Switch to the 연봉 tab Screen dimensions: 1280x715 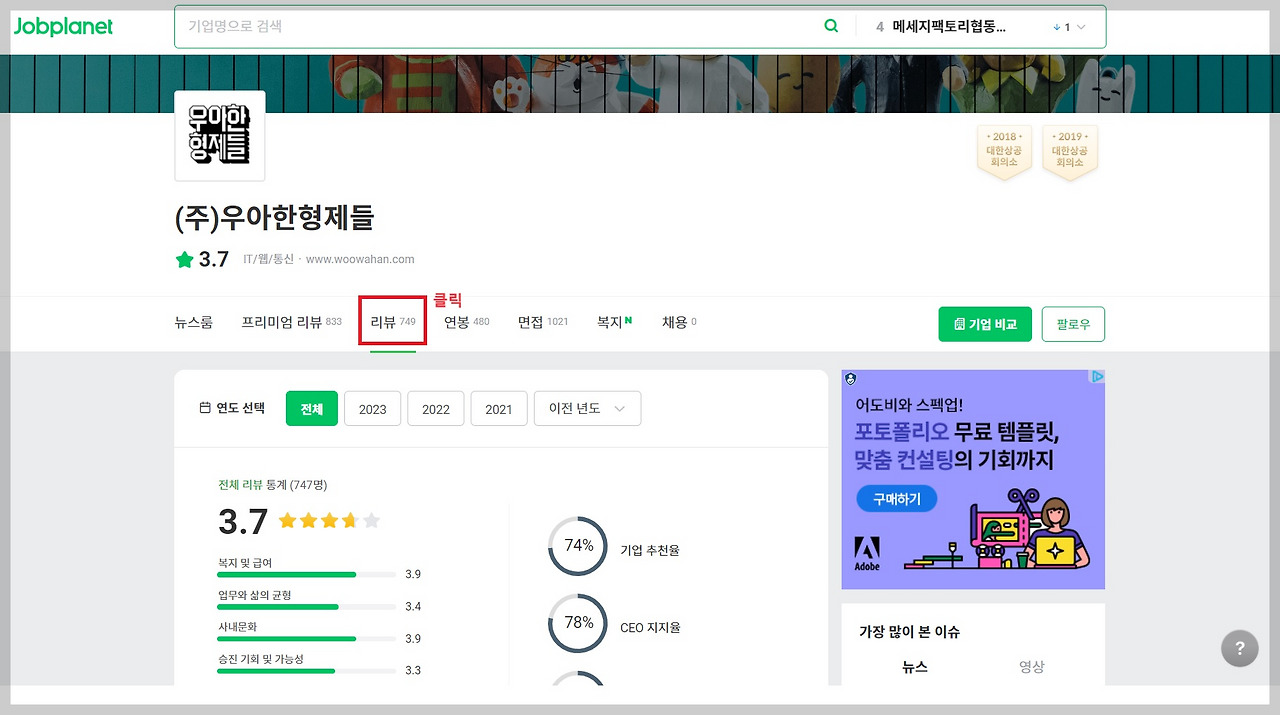(x=467, y=322)
